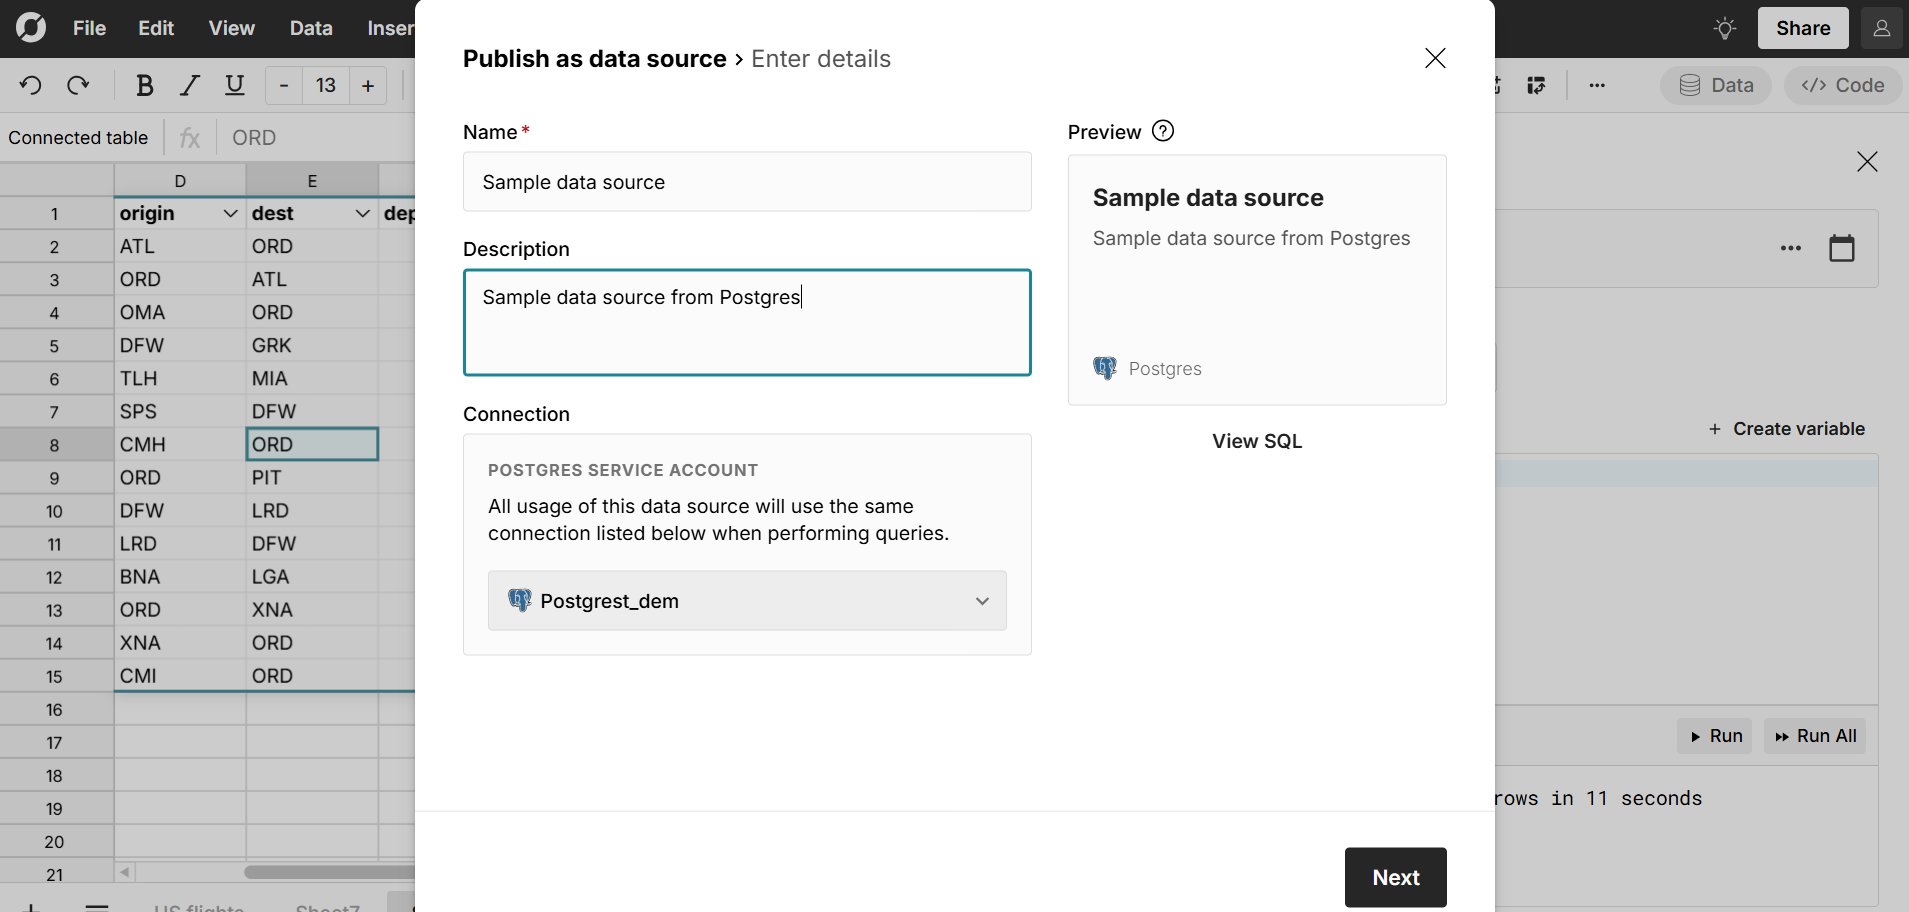Click the undo arrow icon
Viewport: 1909px width, 912px height.
coord(30,86)
